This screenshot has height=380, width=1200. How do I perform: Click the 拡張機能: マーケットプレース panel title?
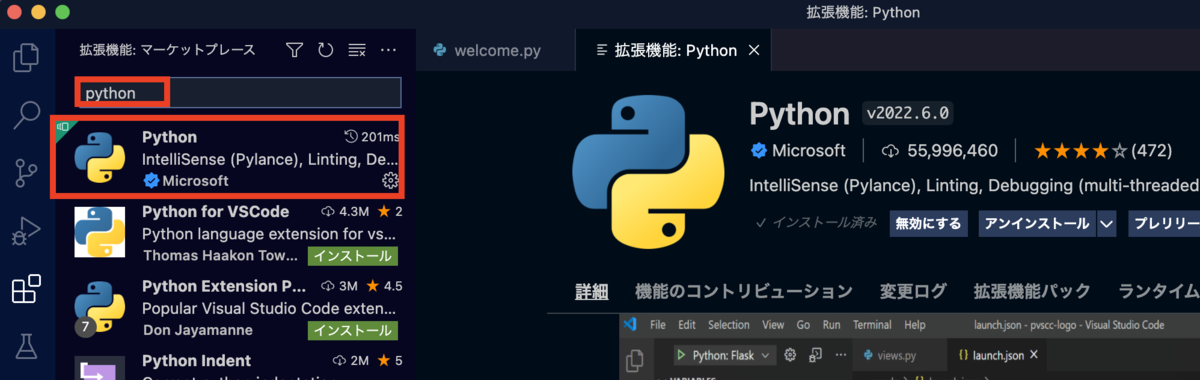click(168, 49)
